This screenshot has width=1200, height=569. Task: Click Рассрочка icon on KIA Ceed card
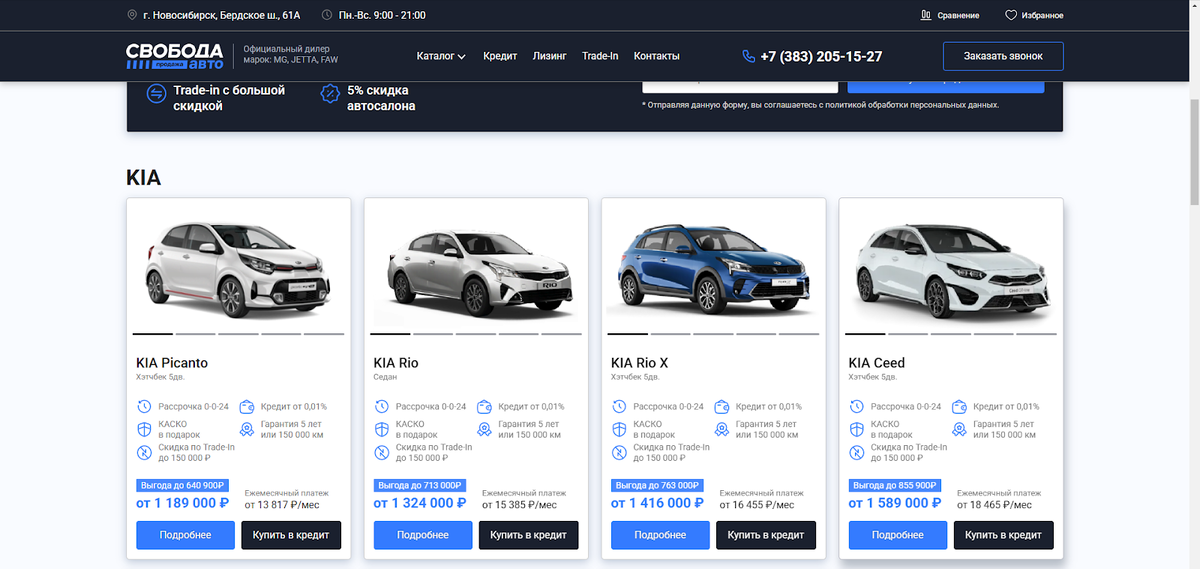(x=856, y=407)
